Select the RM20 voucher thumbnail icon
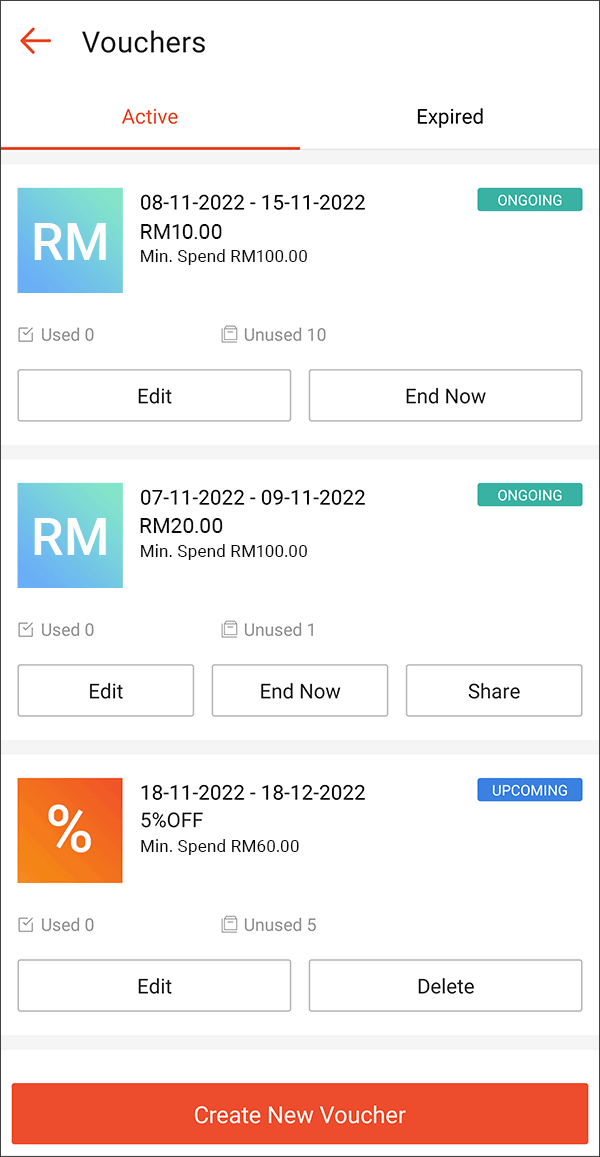600x1157 pixels. click(x=70, y=535)
